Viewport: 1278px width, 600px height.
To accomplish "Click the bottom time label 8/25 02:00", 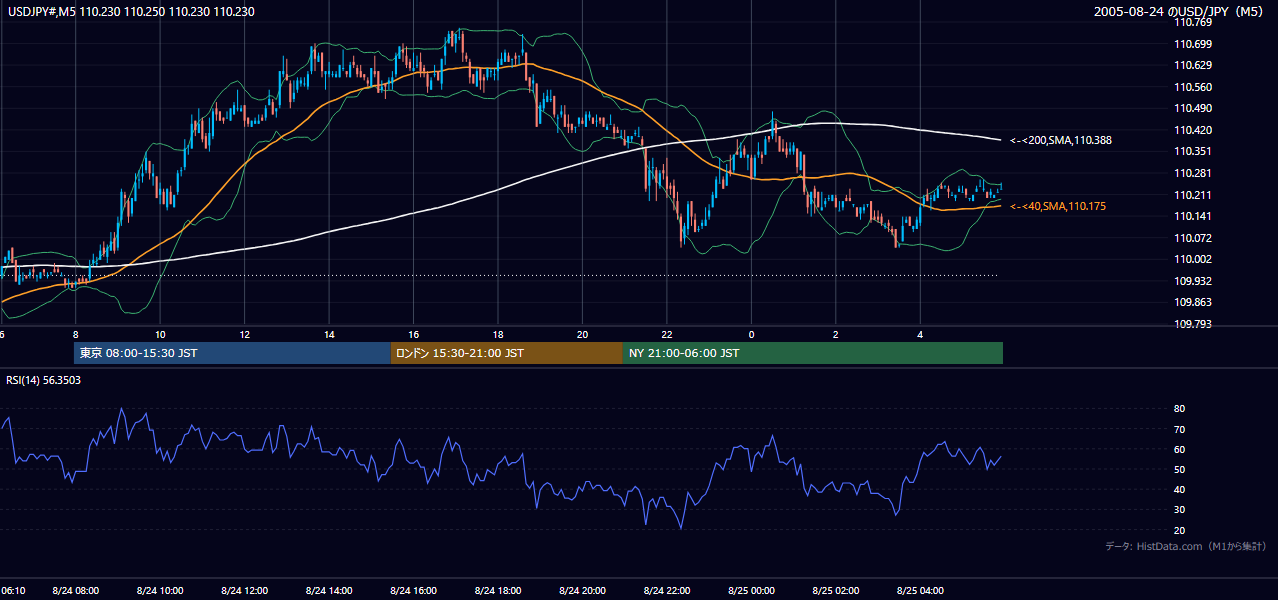I will 836,591.
